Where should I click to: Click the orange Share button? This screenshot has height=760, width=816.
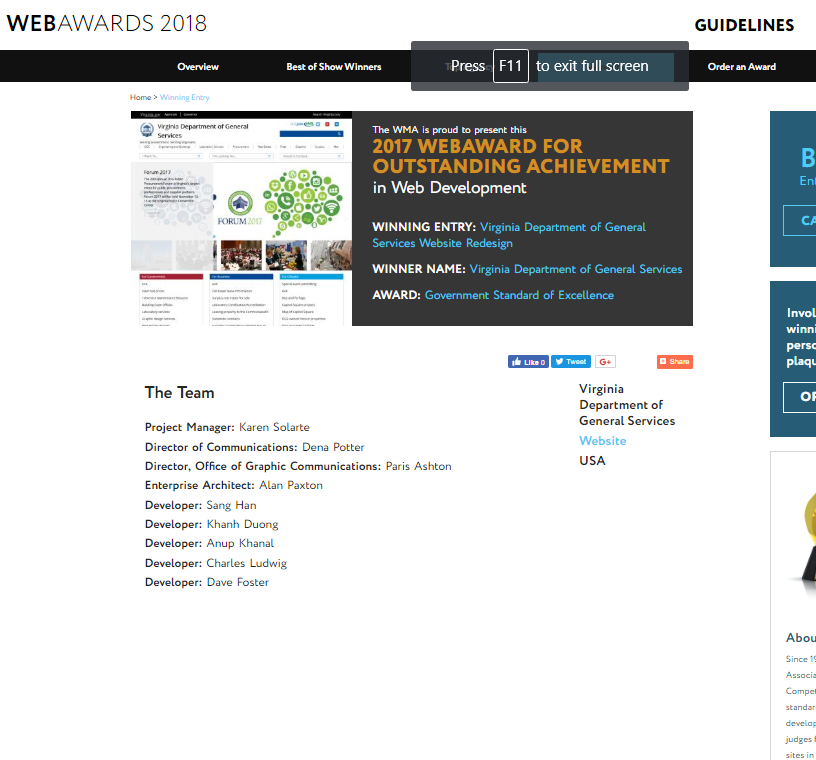tap(675, 362)
